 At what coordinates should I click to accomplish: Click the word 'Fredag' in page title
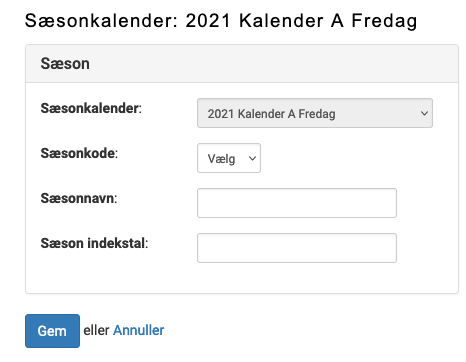pos(384,21)
